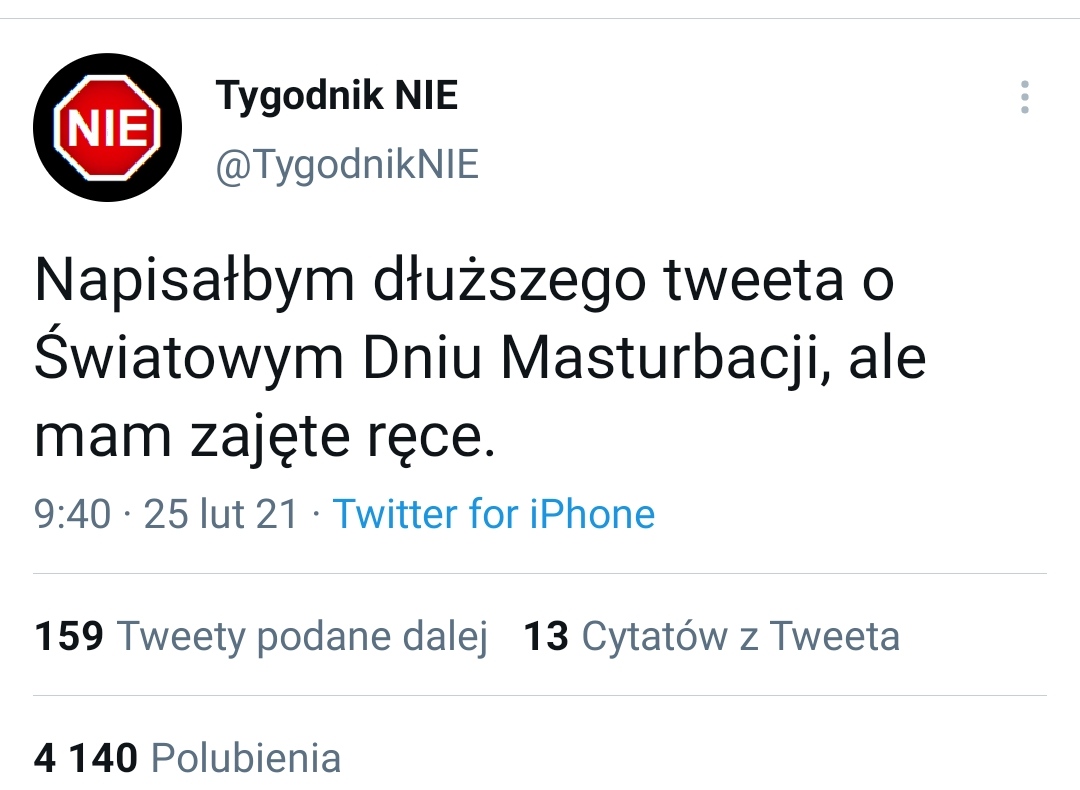Show the 159 retweets count

click(69, 636)
